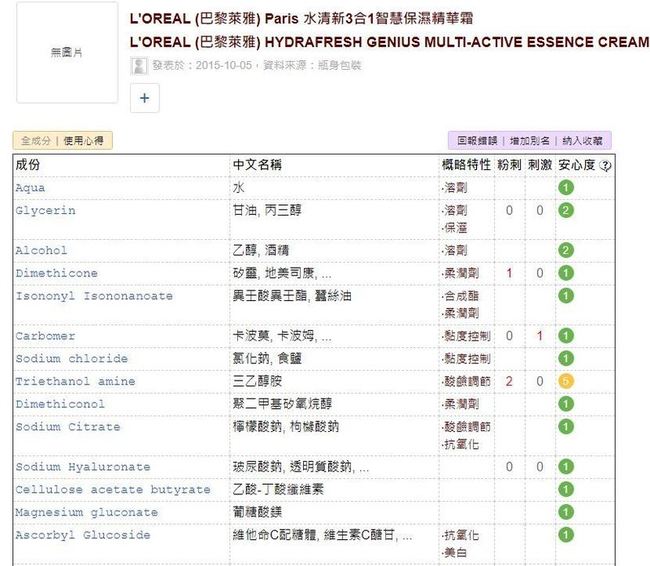The image size is (650, 566).
Task: Click the 粉刺 column header
Action: point(509,165)
